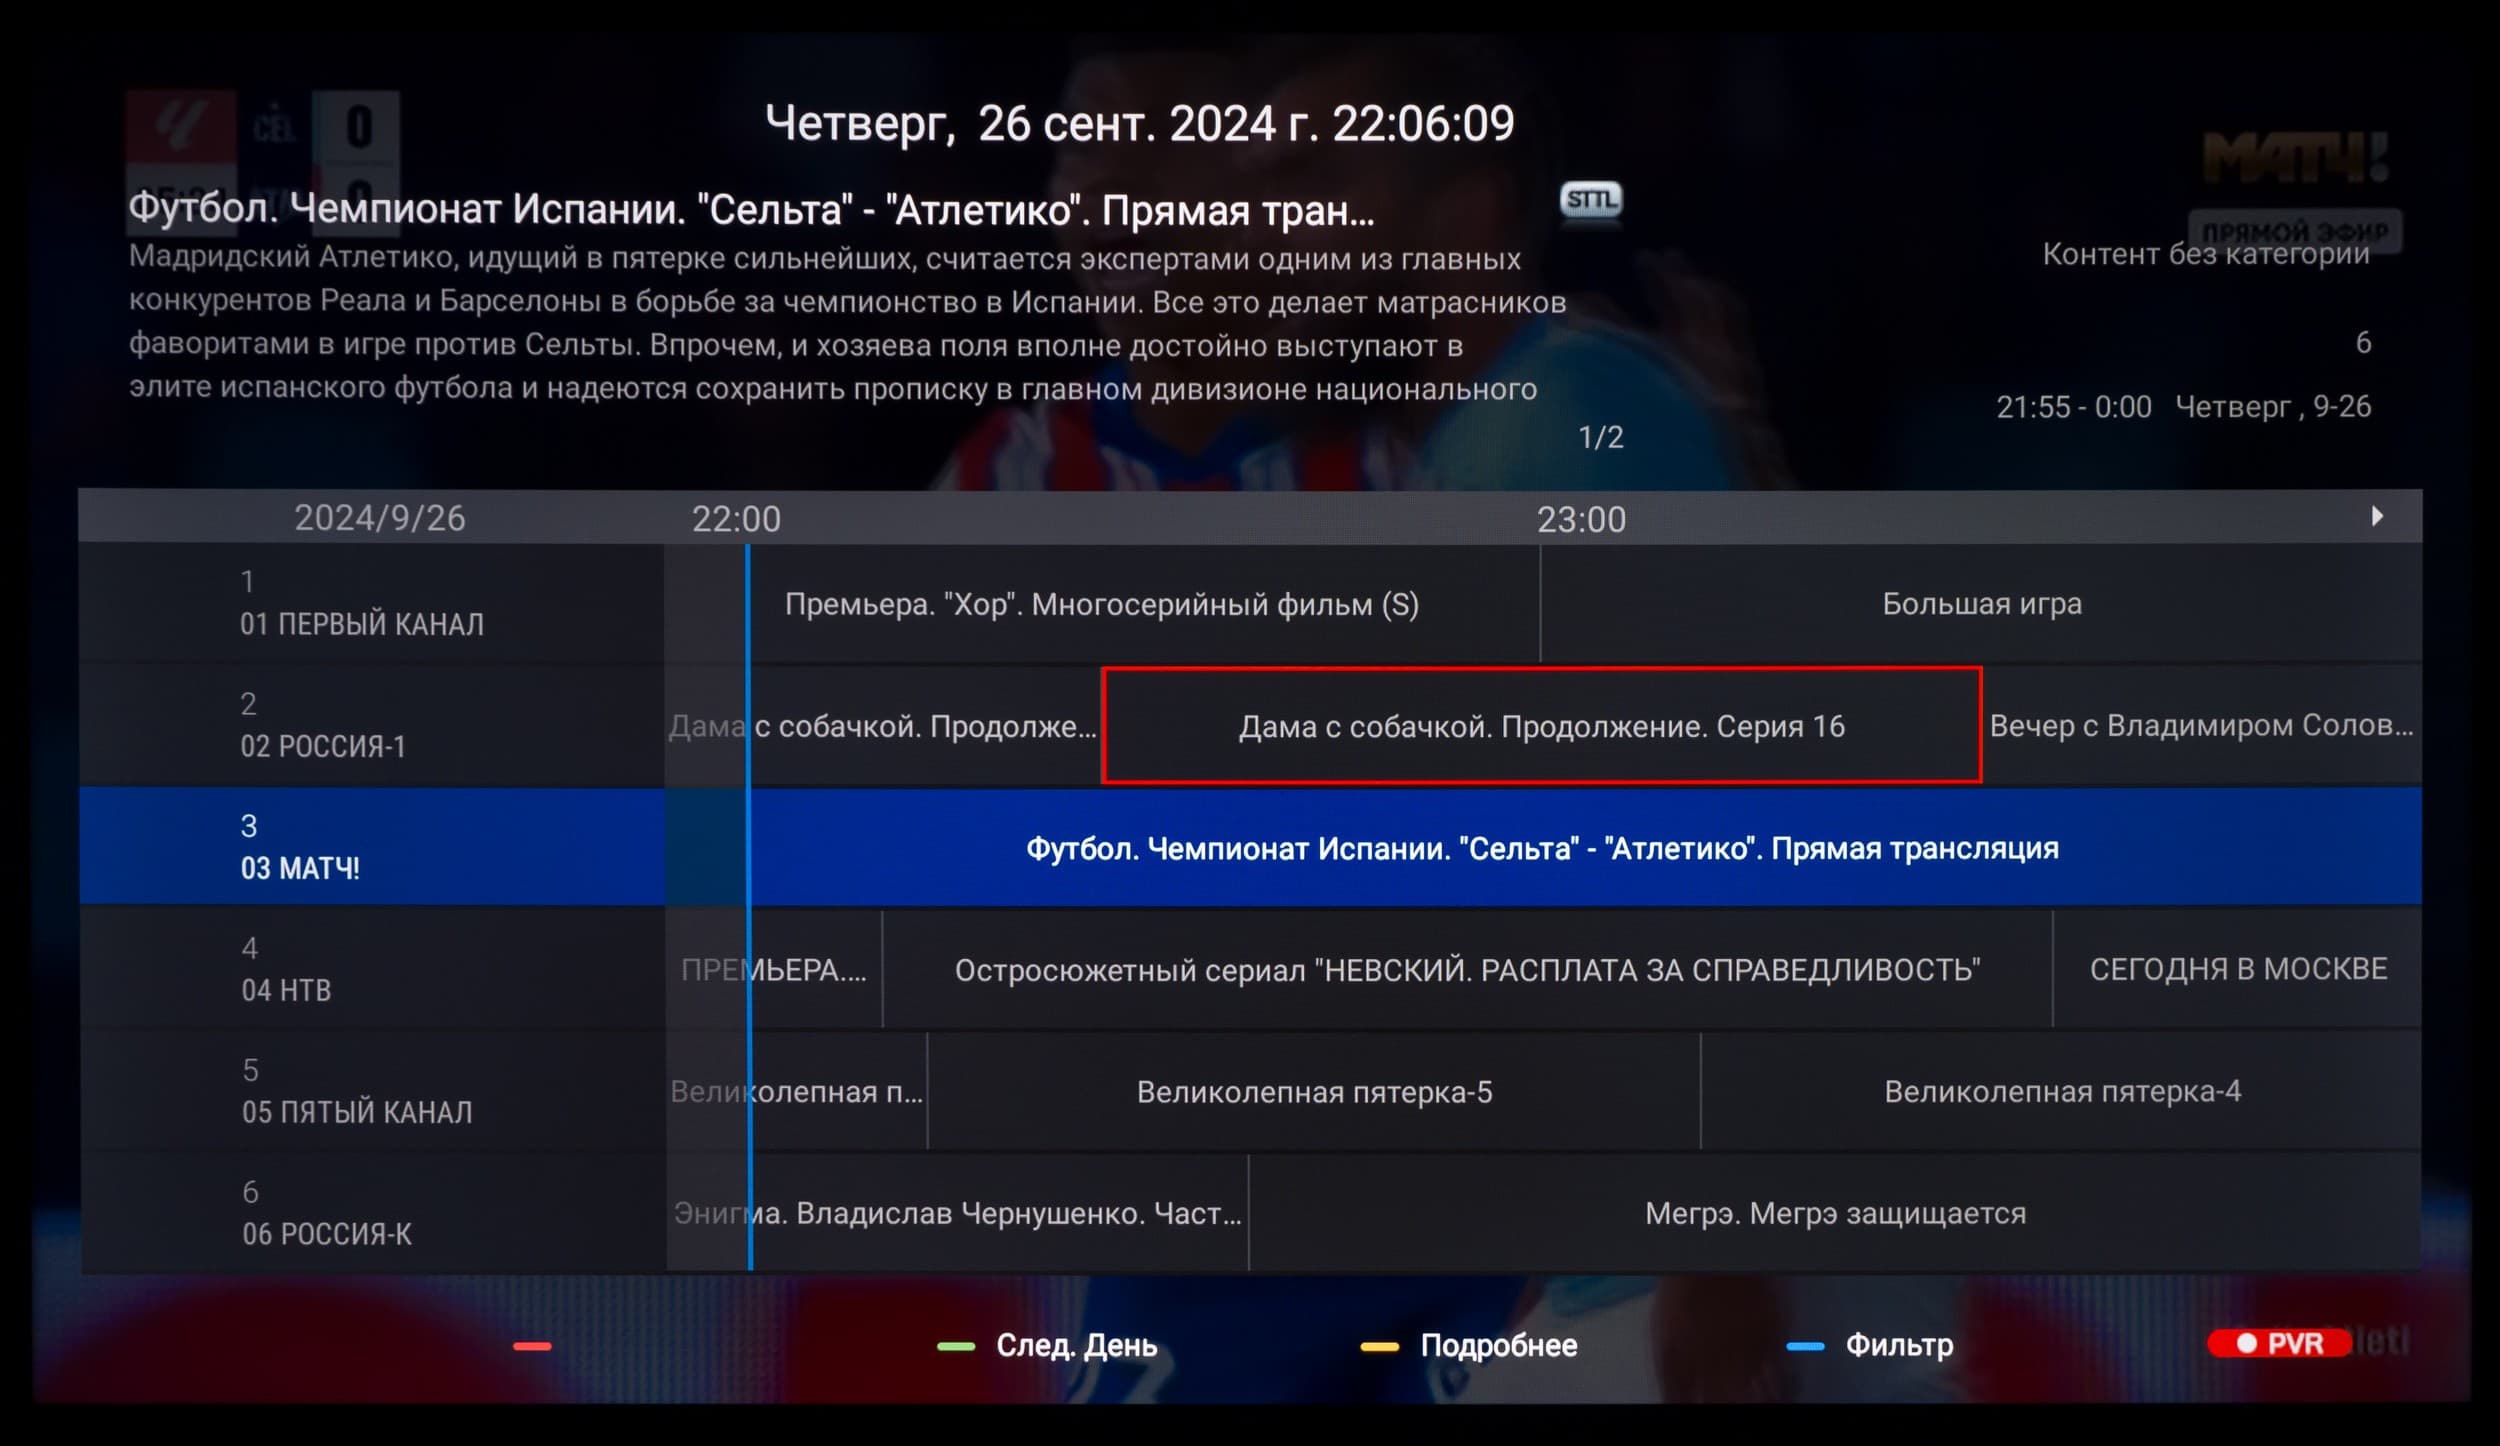Click the right arrow in timeline header
Screen dimensions: 2500x1446
tap(2377, 516)
